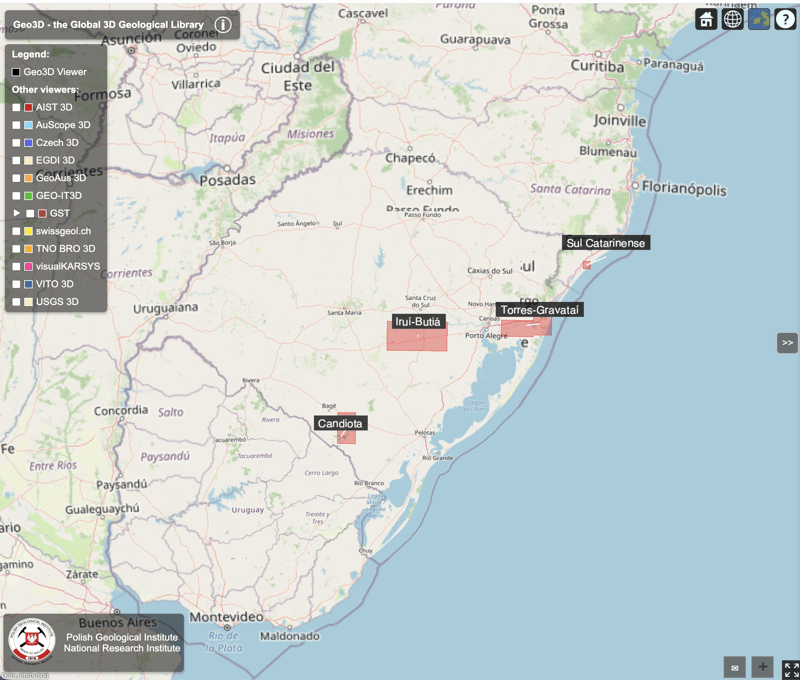The height and width of the screenshot is (680, 800).
Task: Click the Sul Catarinense map label
Action: (x=606, y=243)
